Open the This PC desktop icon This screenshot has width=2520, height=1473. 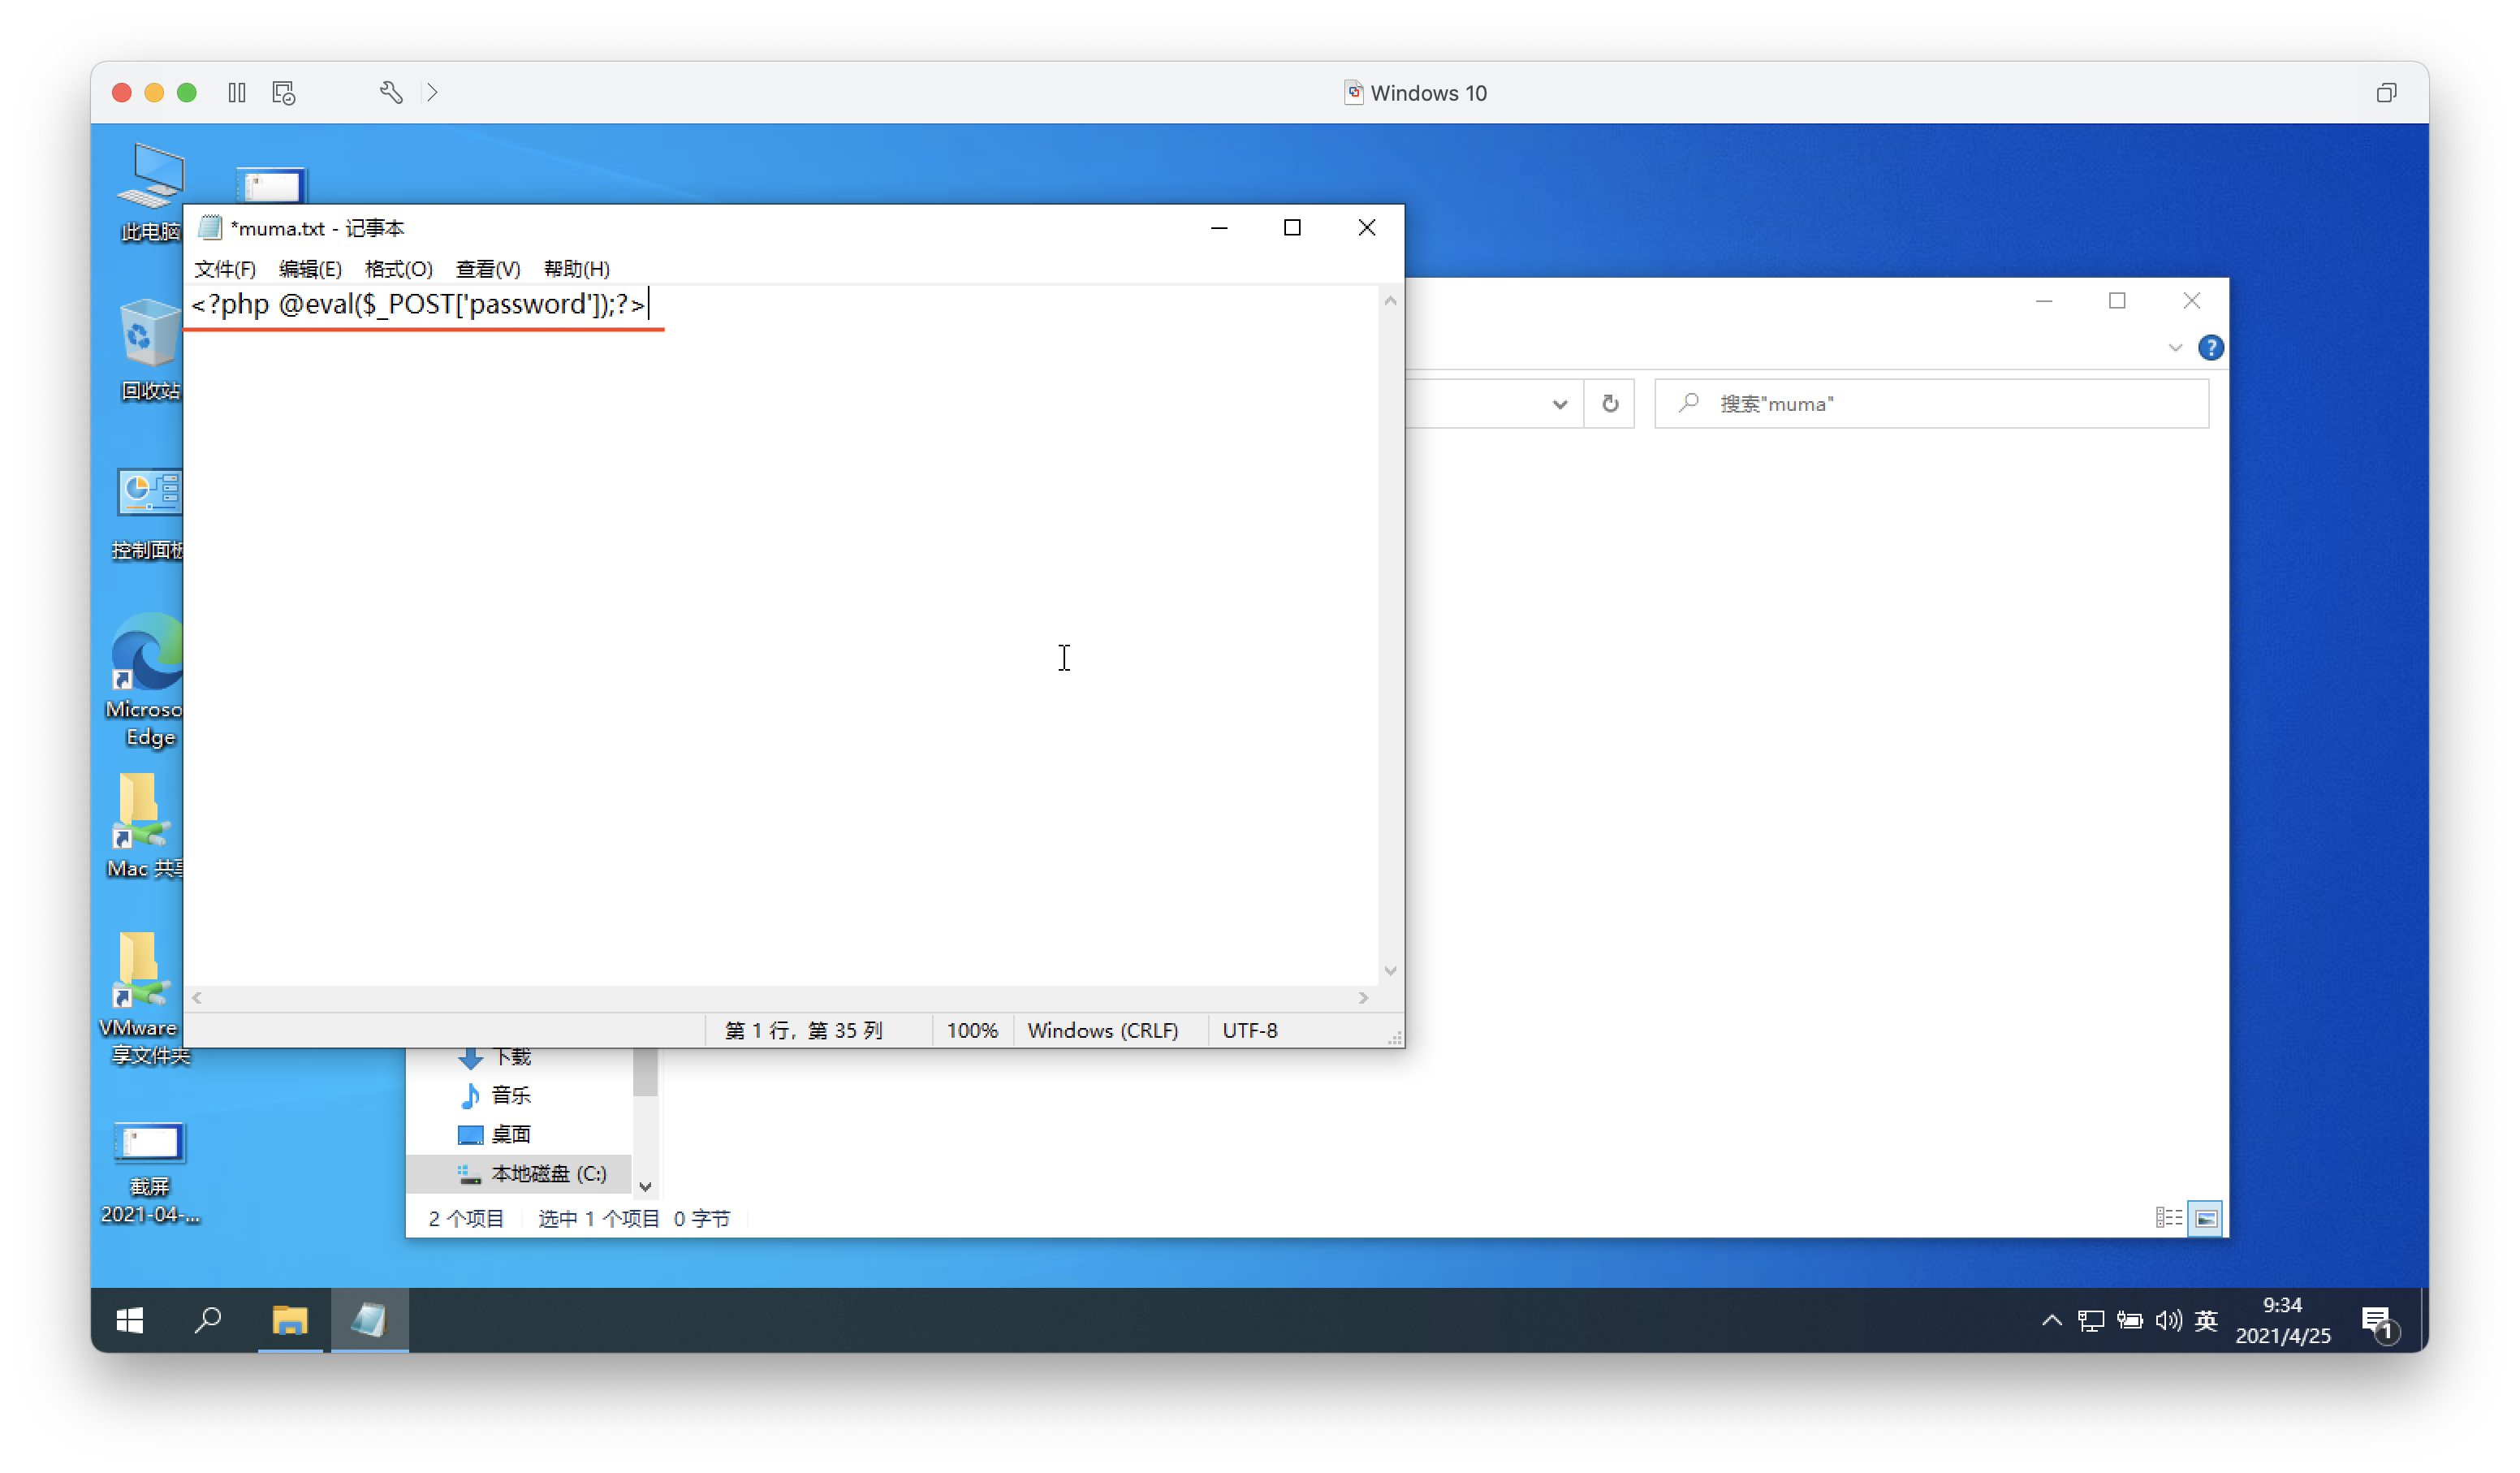(150, 192)
